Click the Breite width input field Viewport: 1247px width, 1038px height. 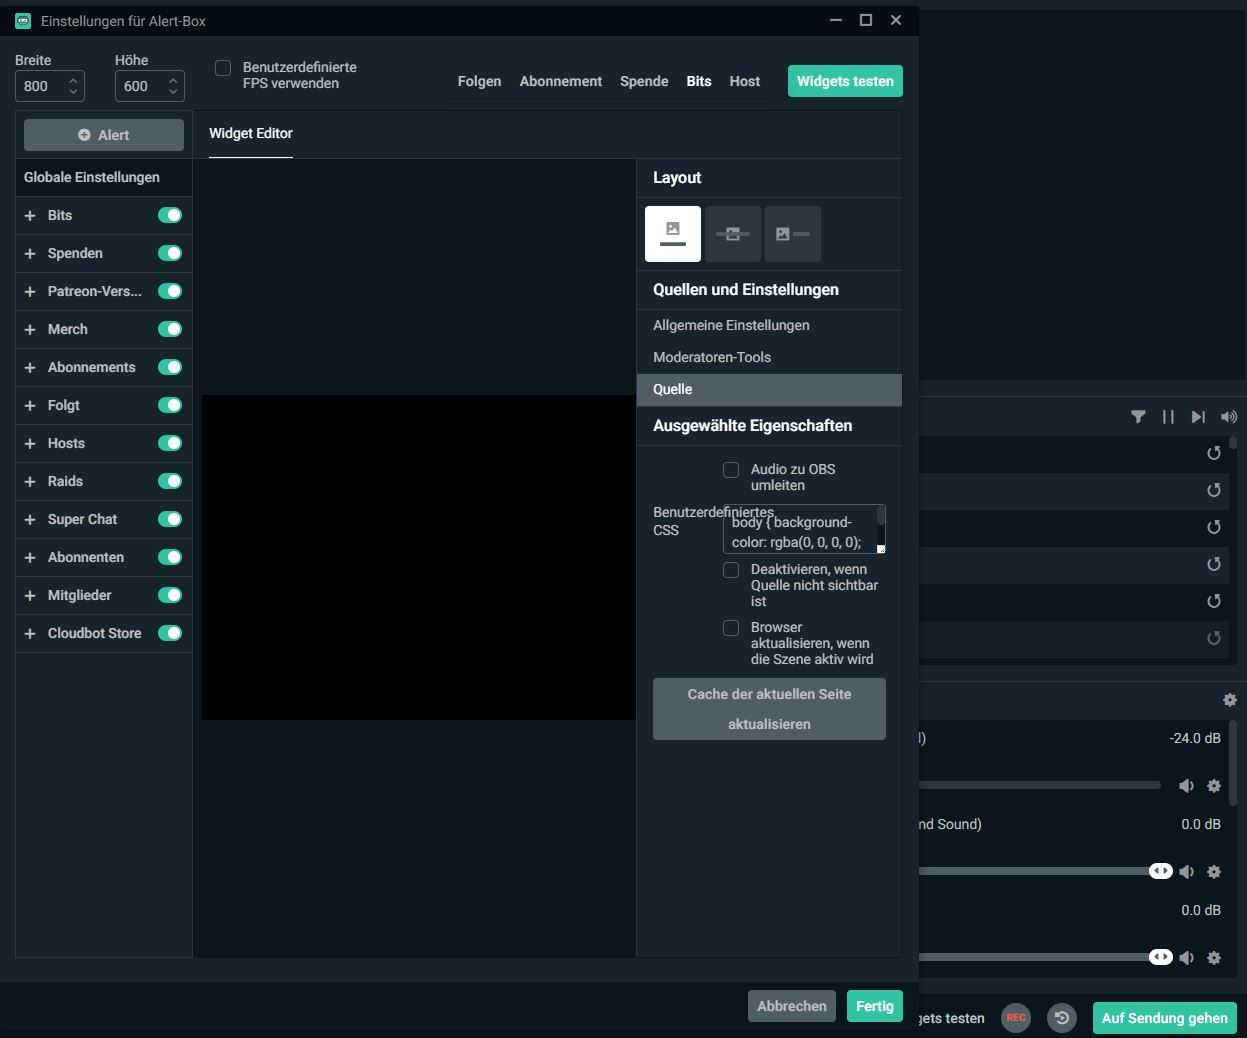[x=42, y=87]
